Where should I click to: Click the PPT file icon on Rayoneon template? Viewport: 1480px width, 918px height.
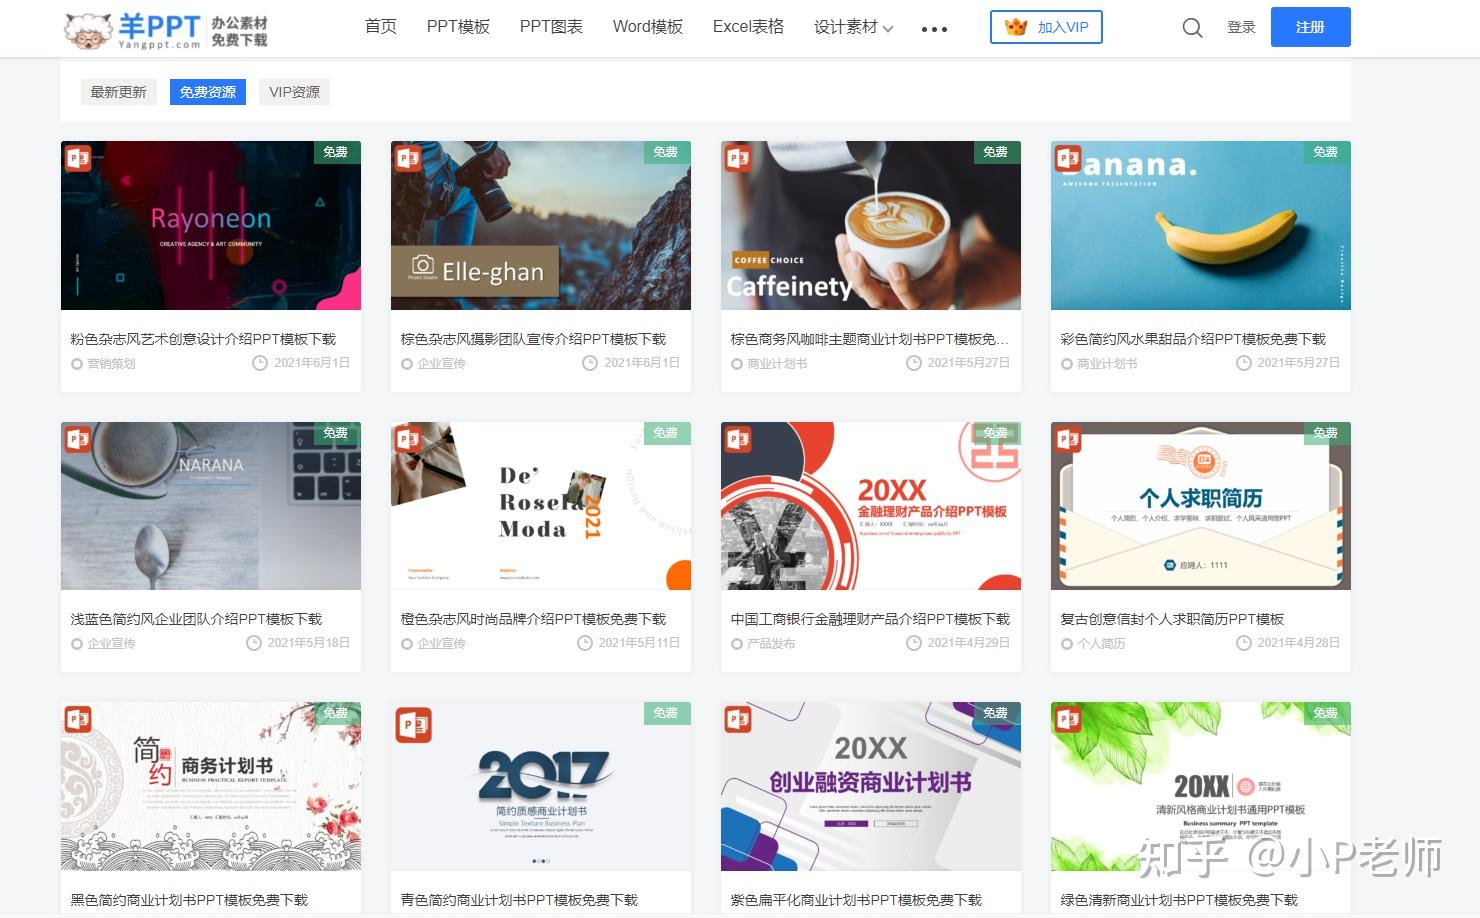pyautogui.click(x=77, y=158)
